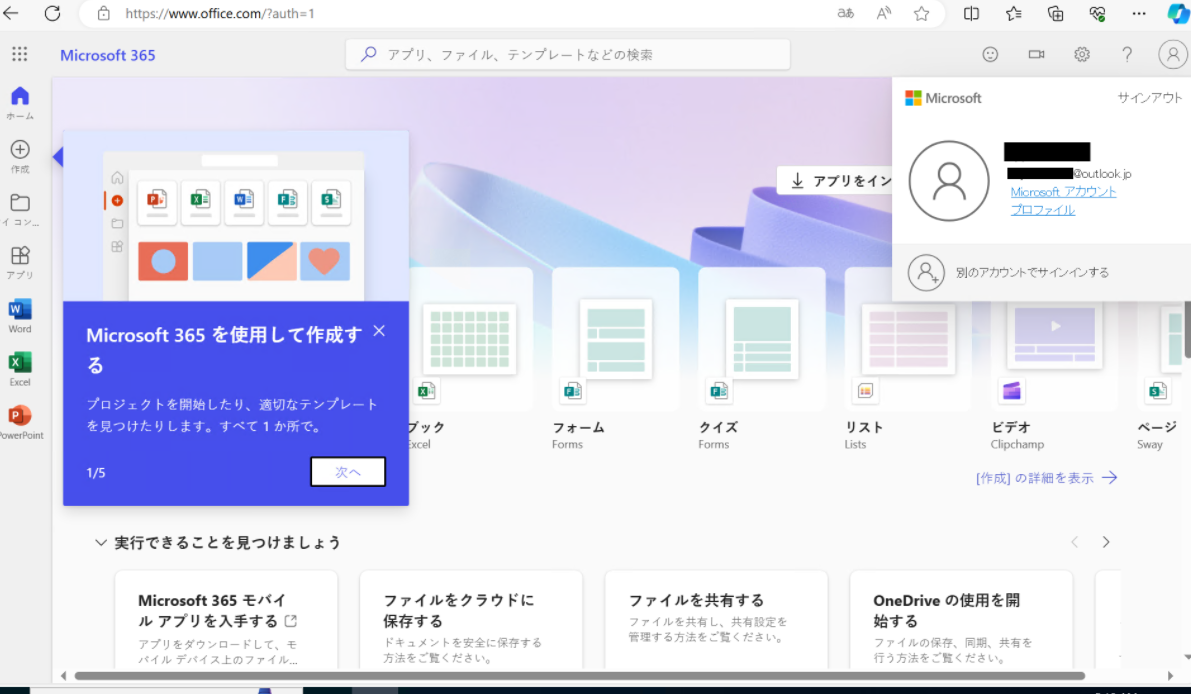Click the feedback smiley icon
The height and width of the screenshot is (694, 1191).
(x=990, y=55)
